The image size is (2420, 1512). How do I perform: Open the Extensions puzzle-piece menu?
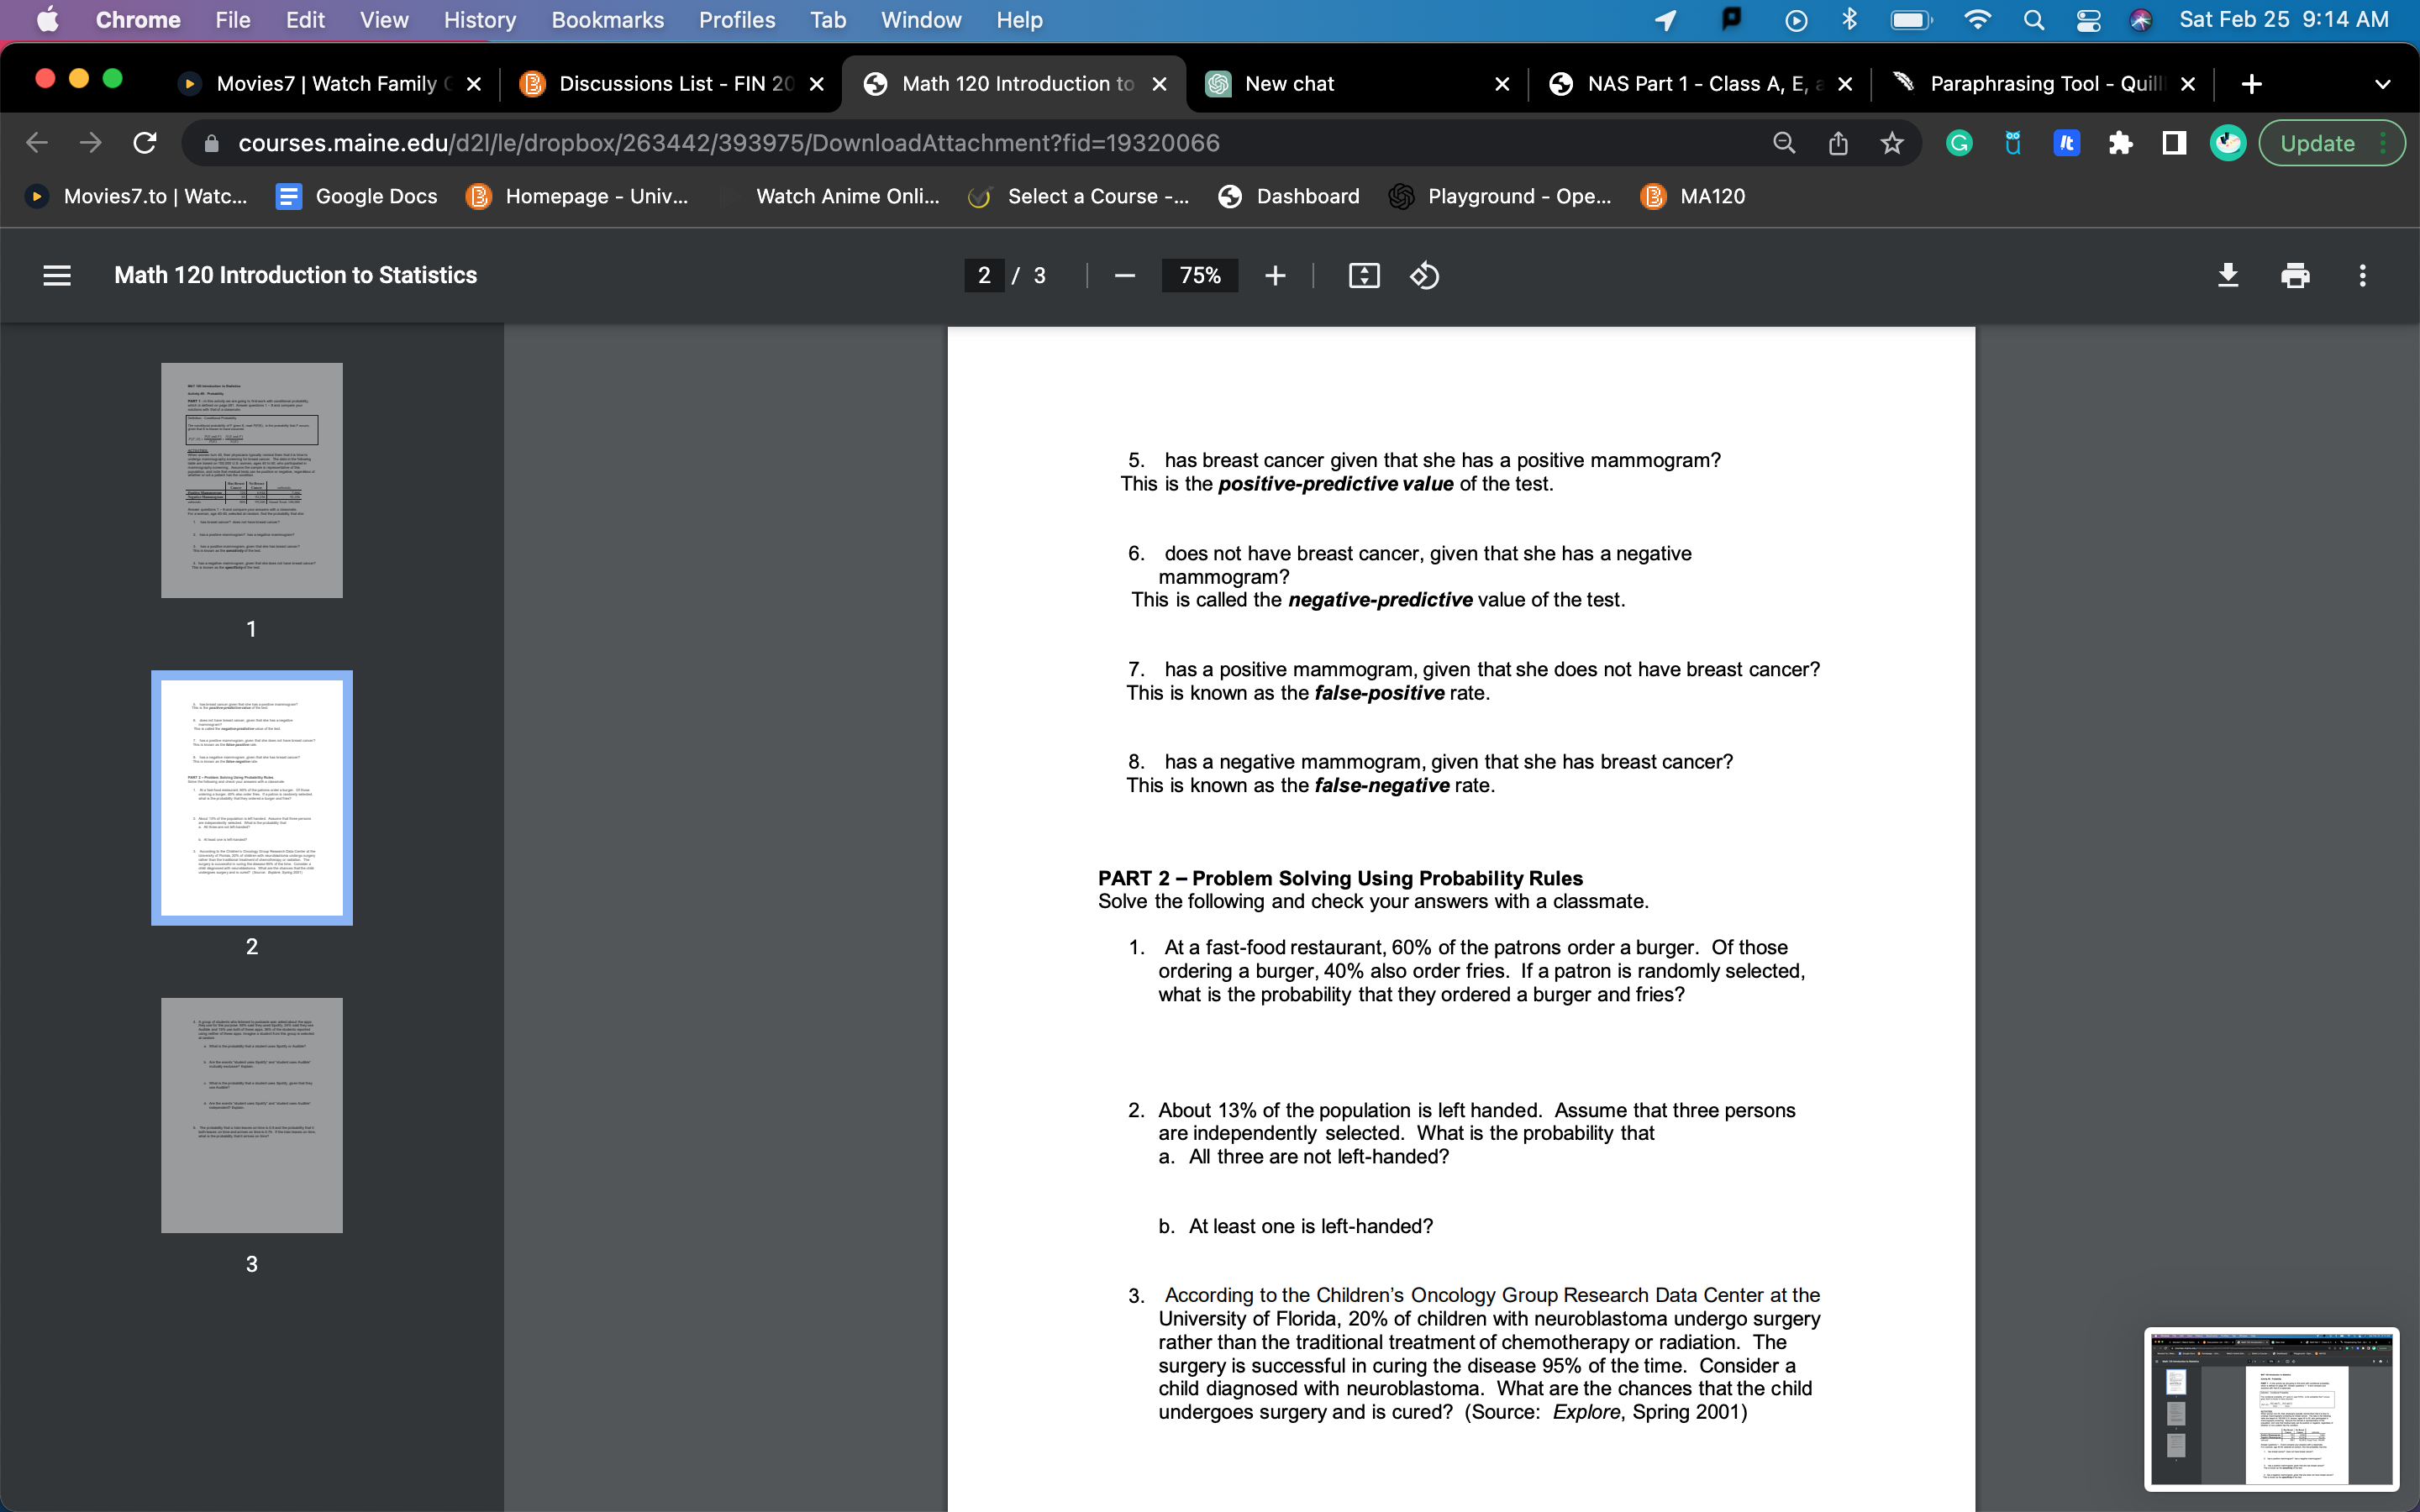pos(2121,143)
